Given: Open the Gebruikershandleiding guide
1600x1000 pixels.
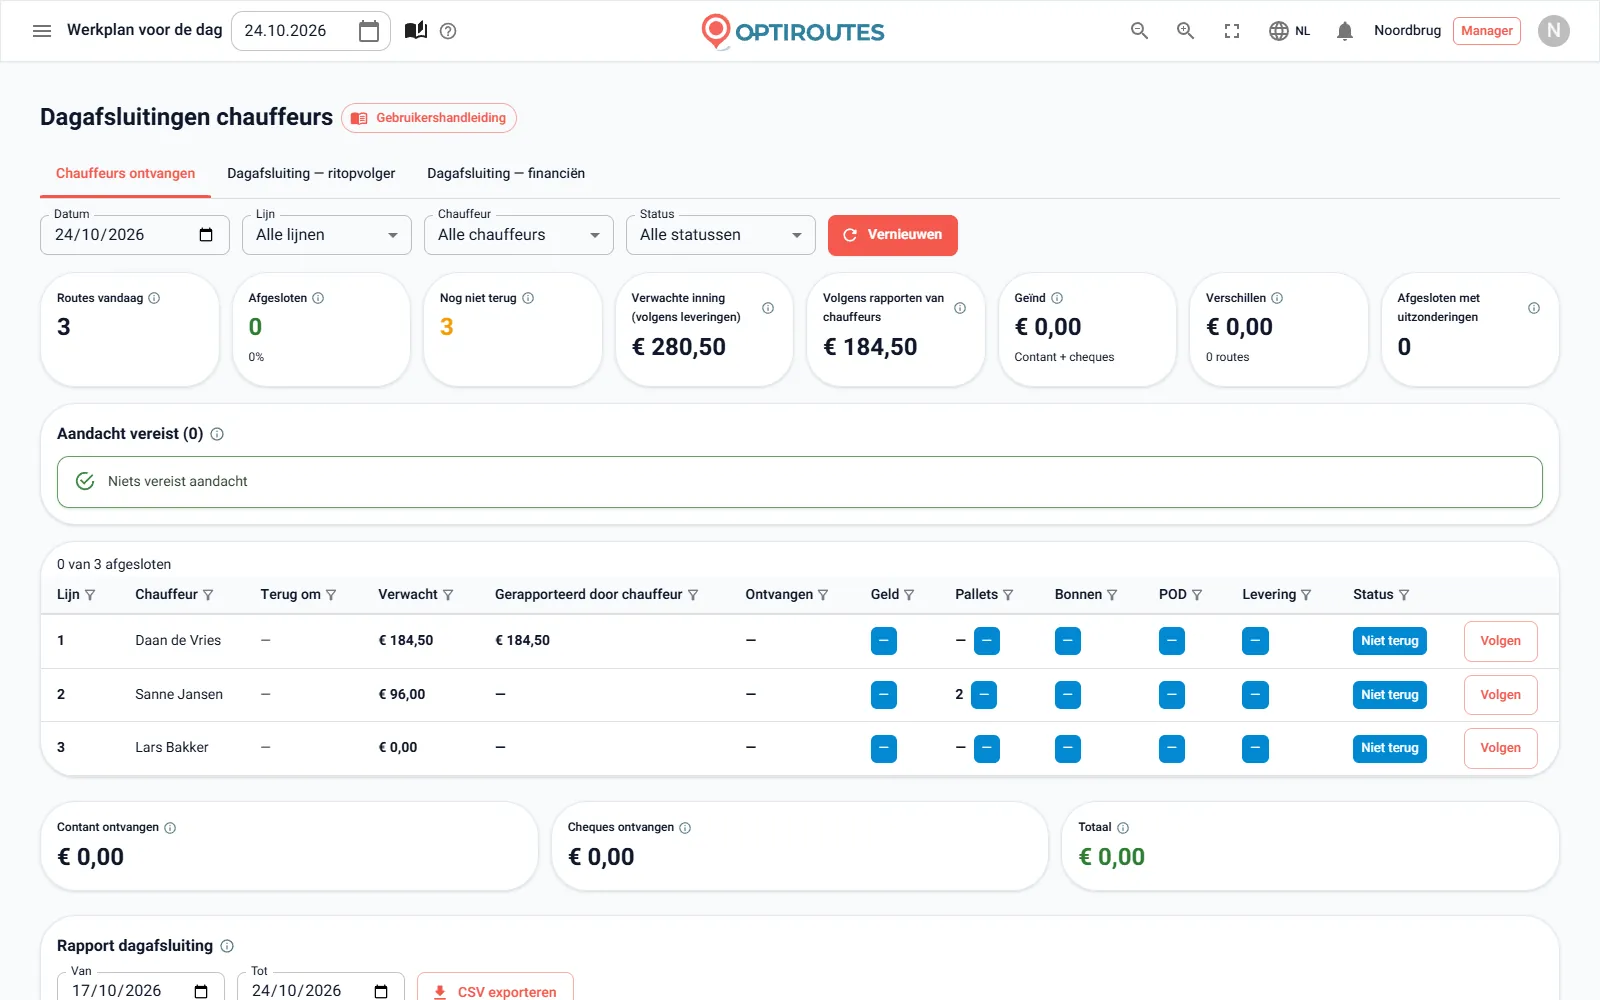Looking at the screenshot, I should coord(429,118).
